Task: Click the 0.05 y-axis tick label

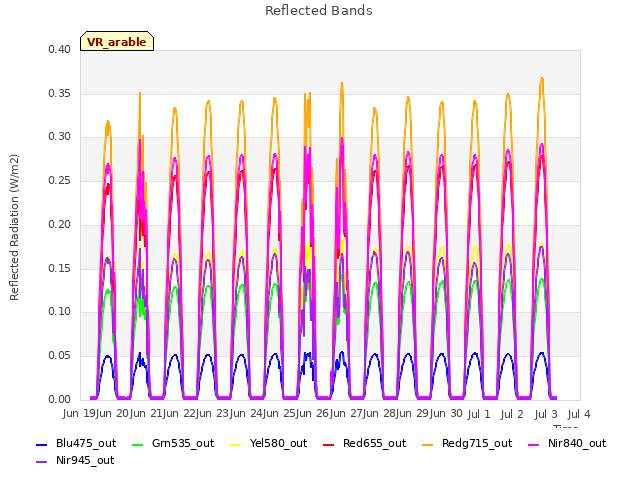Action: click(60, 356)
